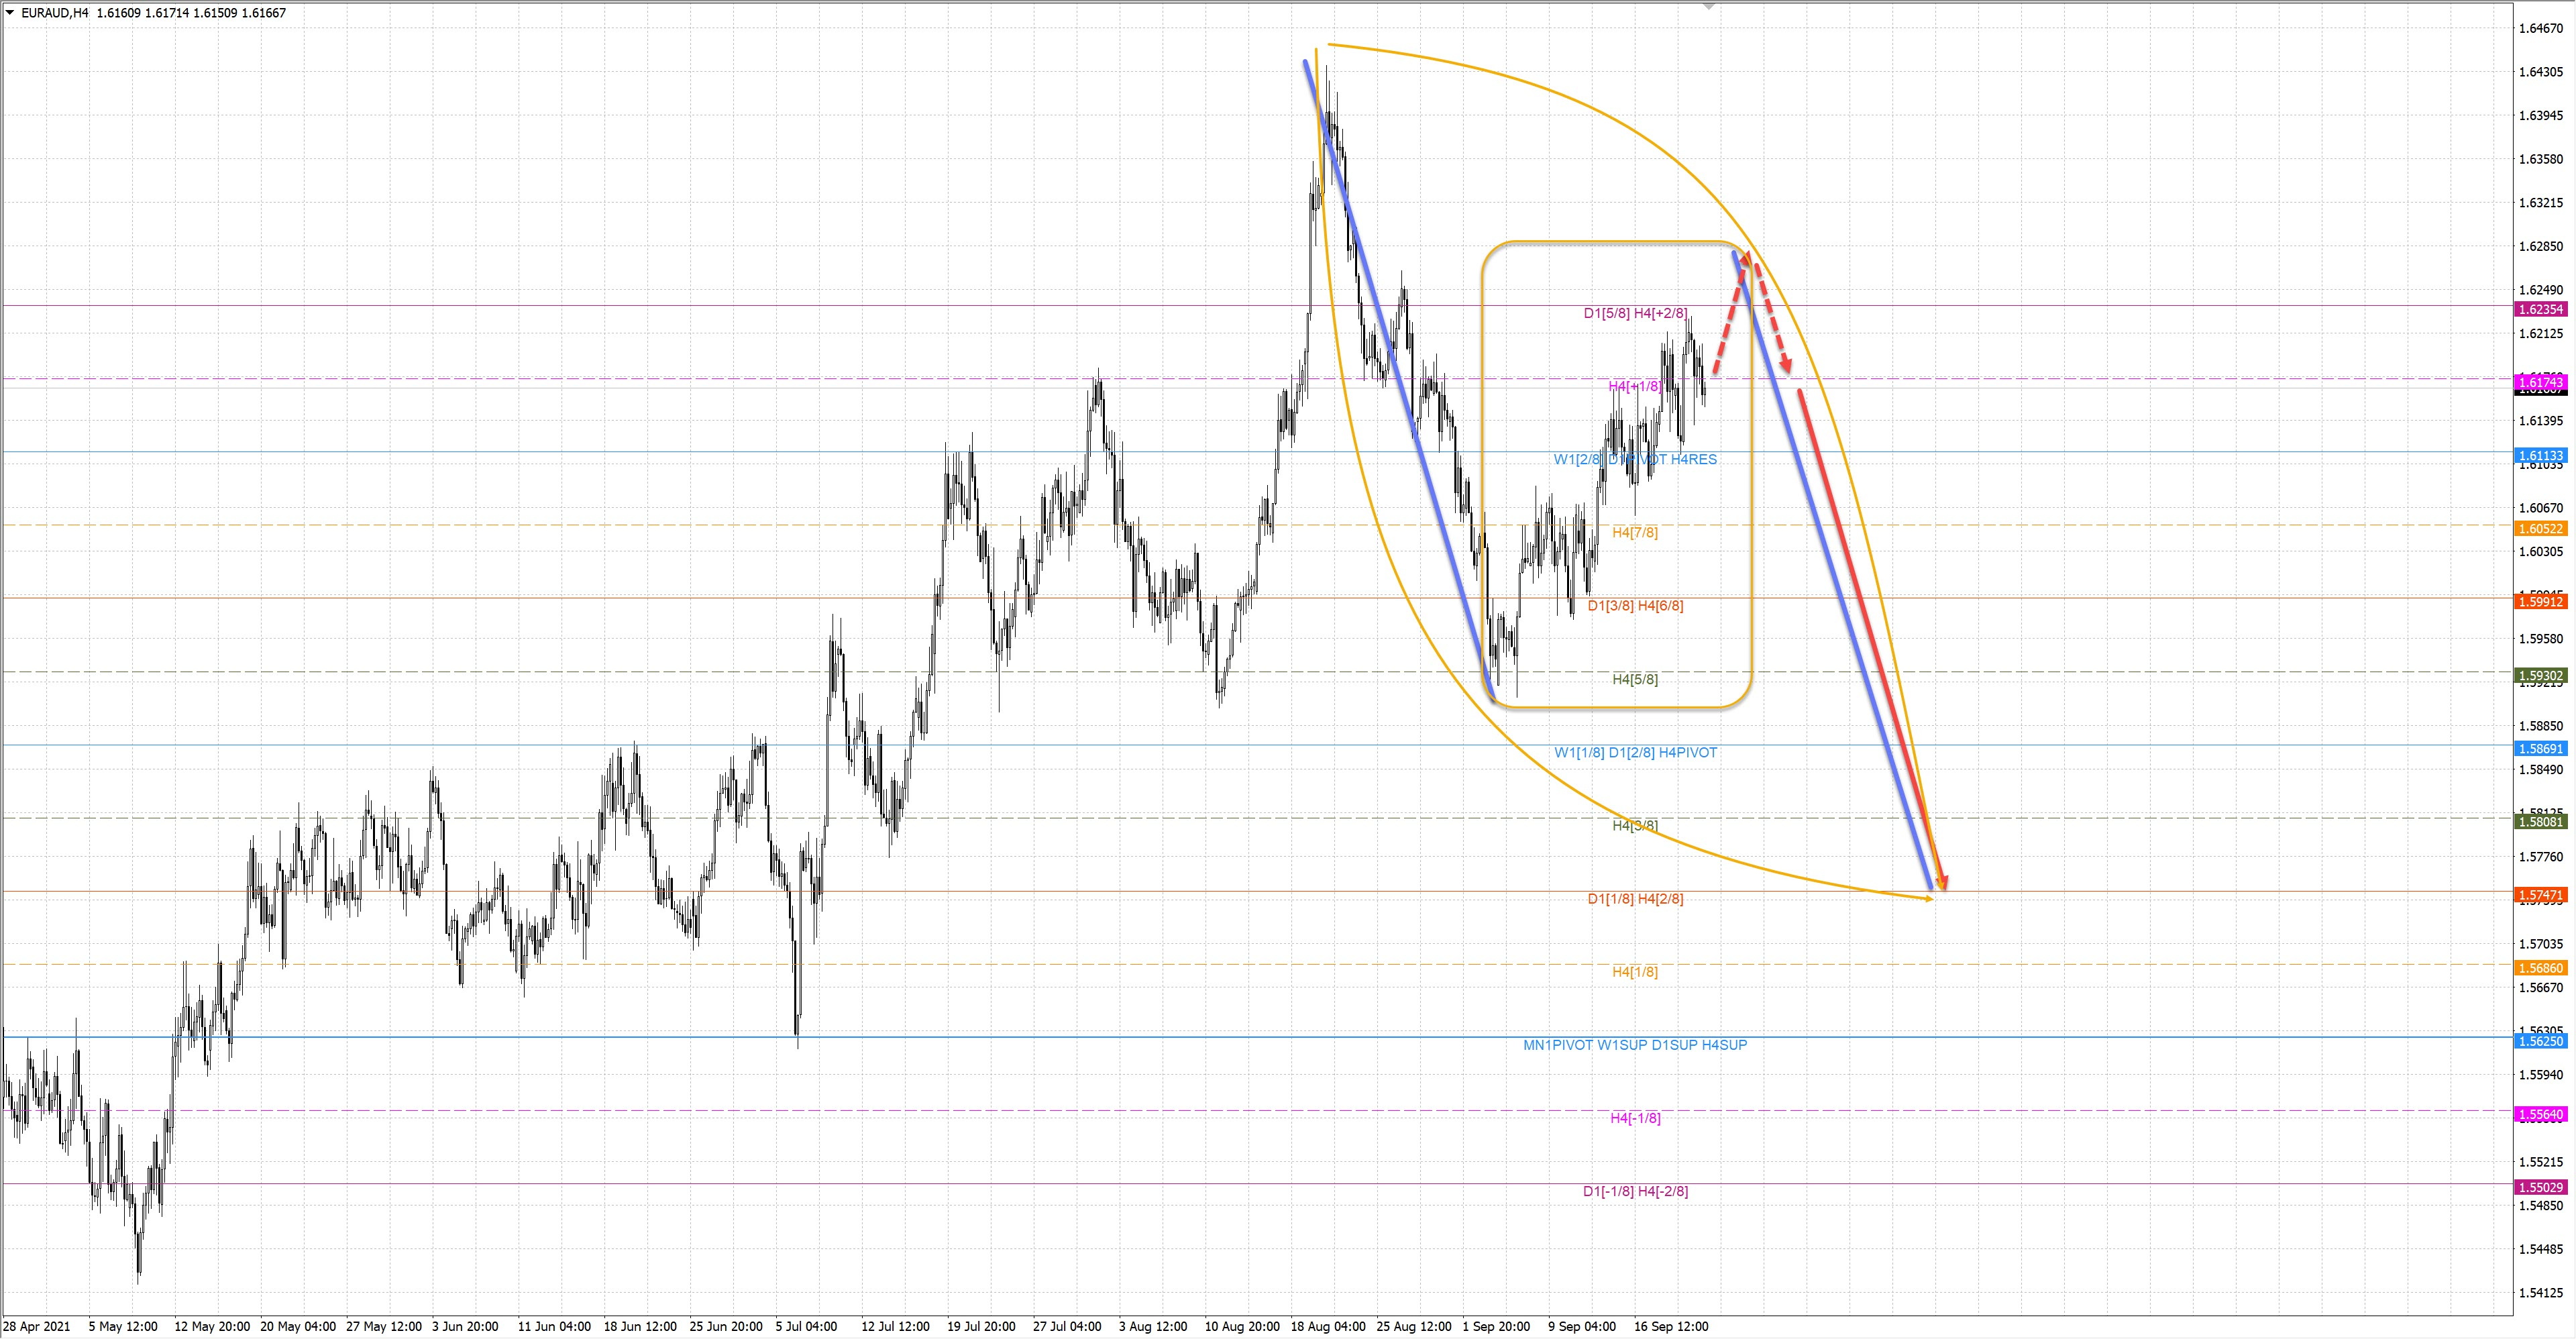Viewport: 2576px width, 1339px height.
Task: Click the 18 Aug 04:00 time axis label
Action: 1327,1326
